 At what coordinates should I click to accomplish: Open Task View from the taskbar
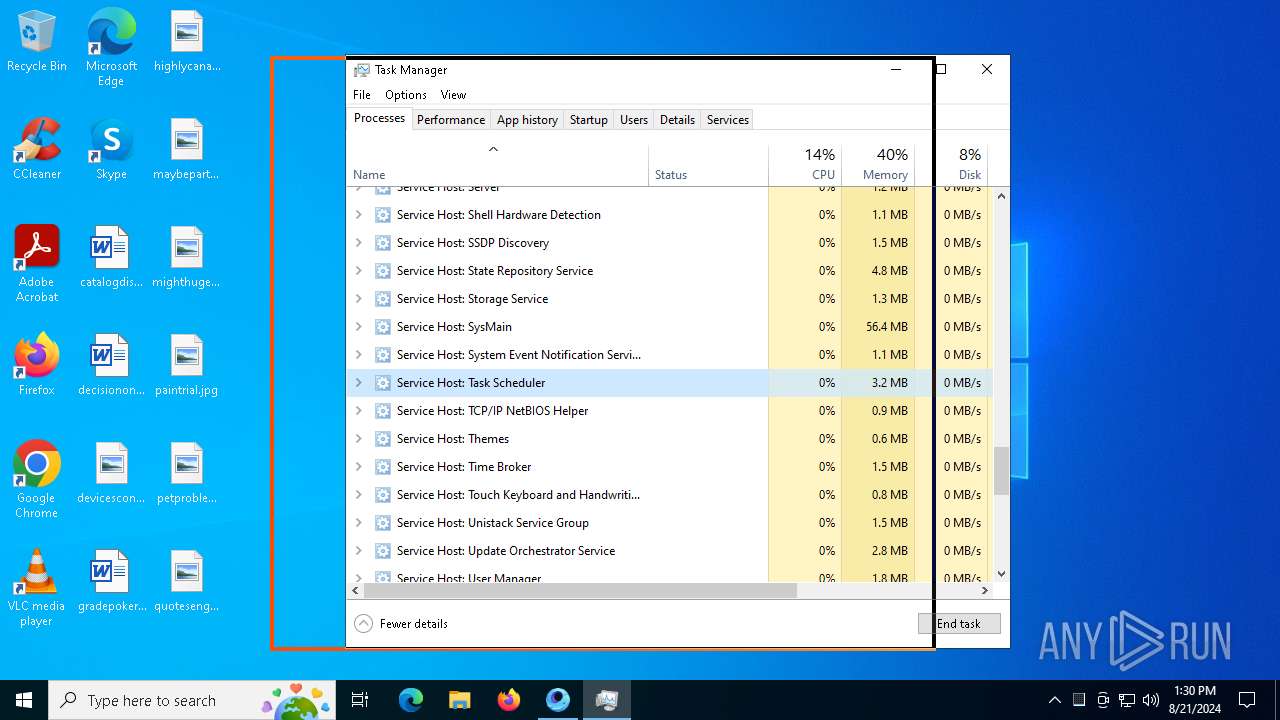(x=361, y=700)
